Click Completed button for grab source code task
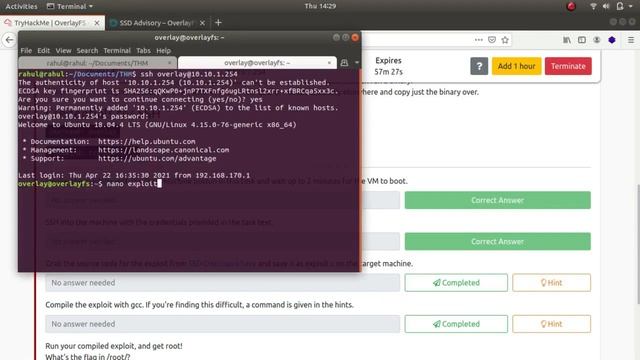640x360 pixels. click(456, 282)
